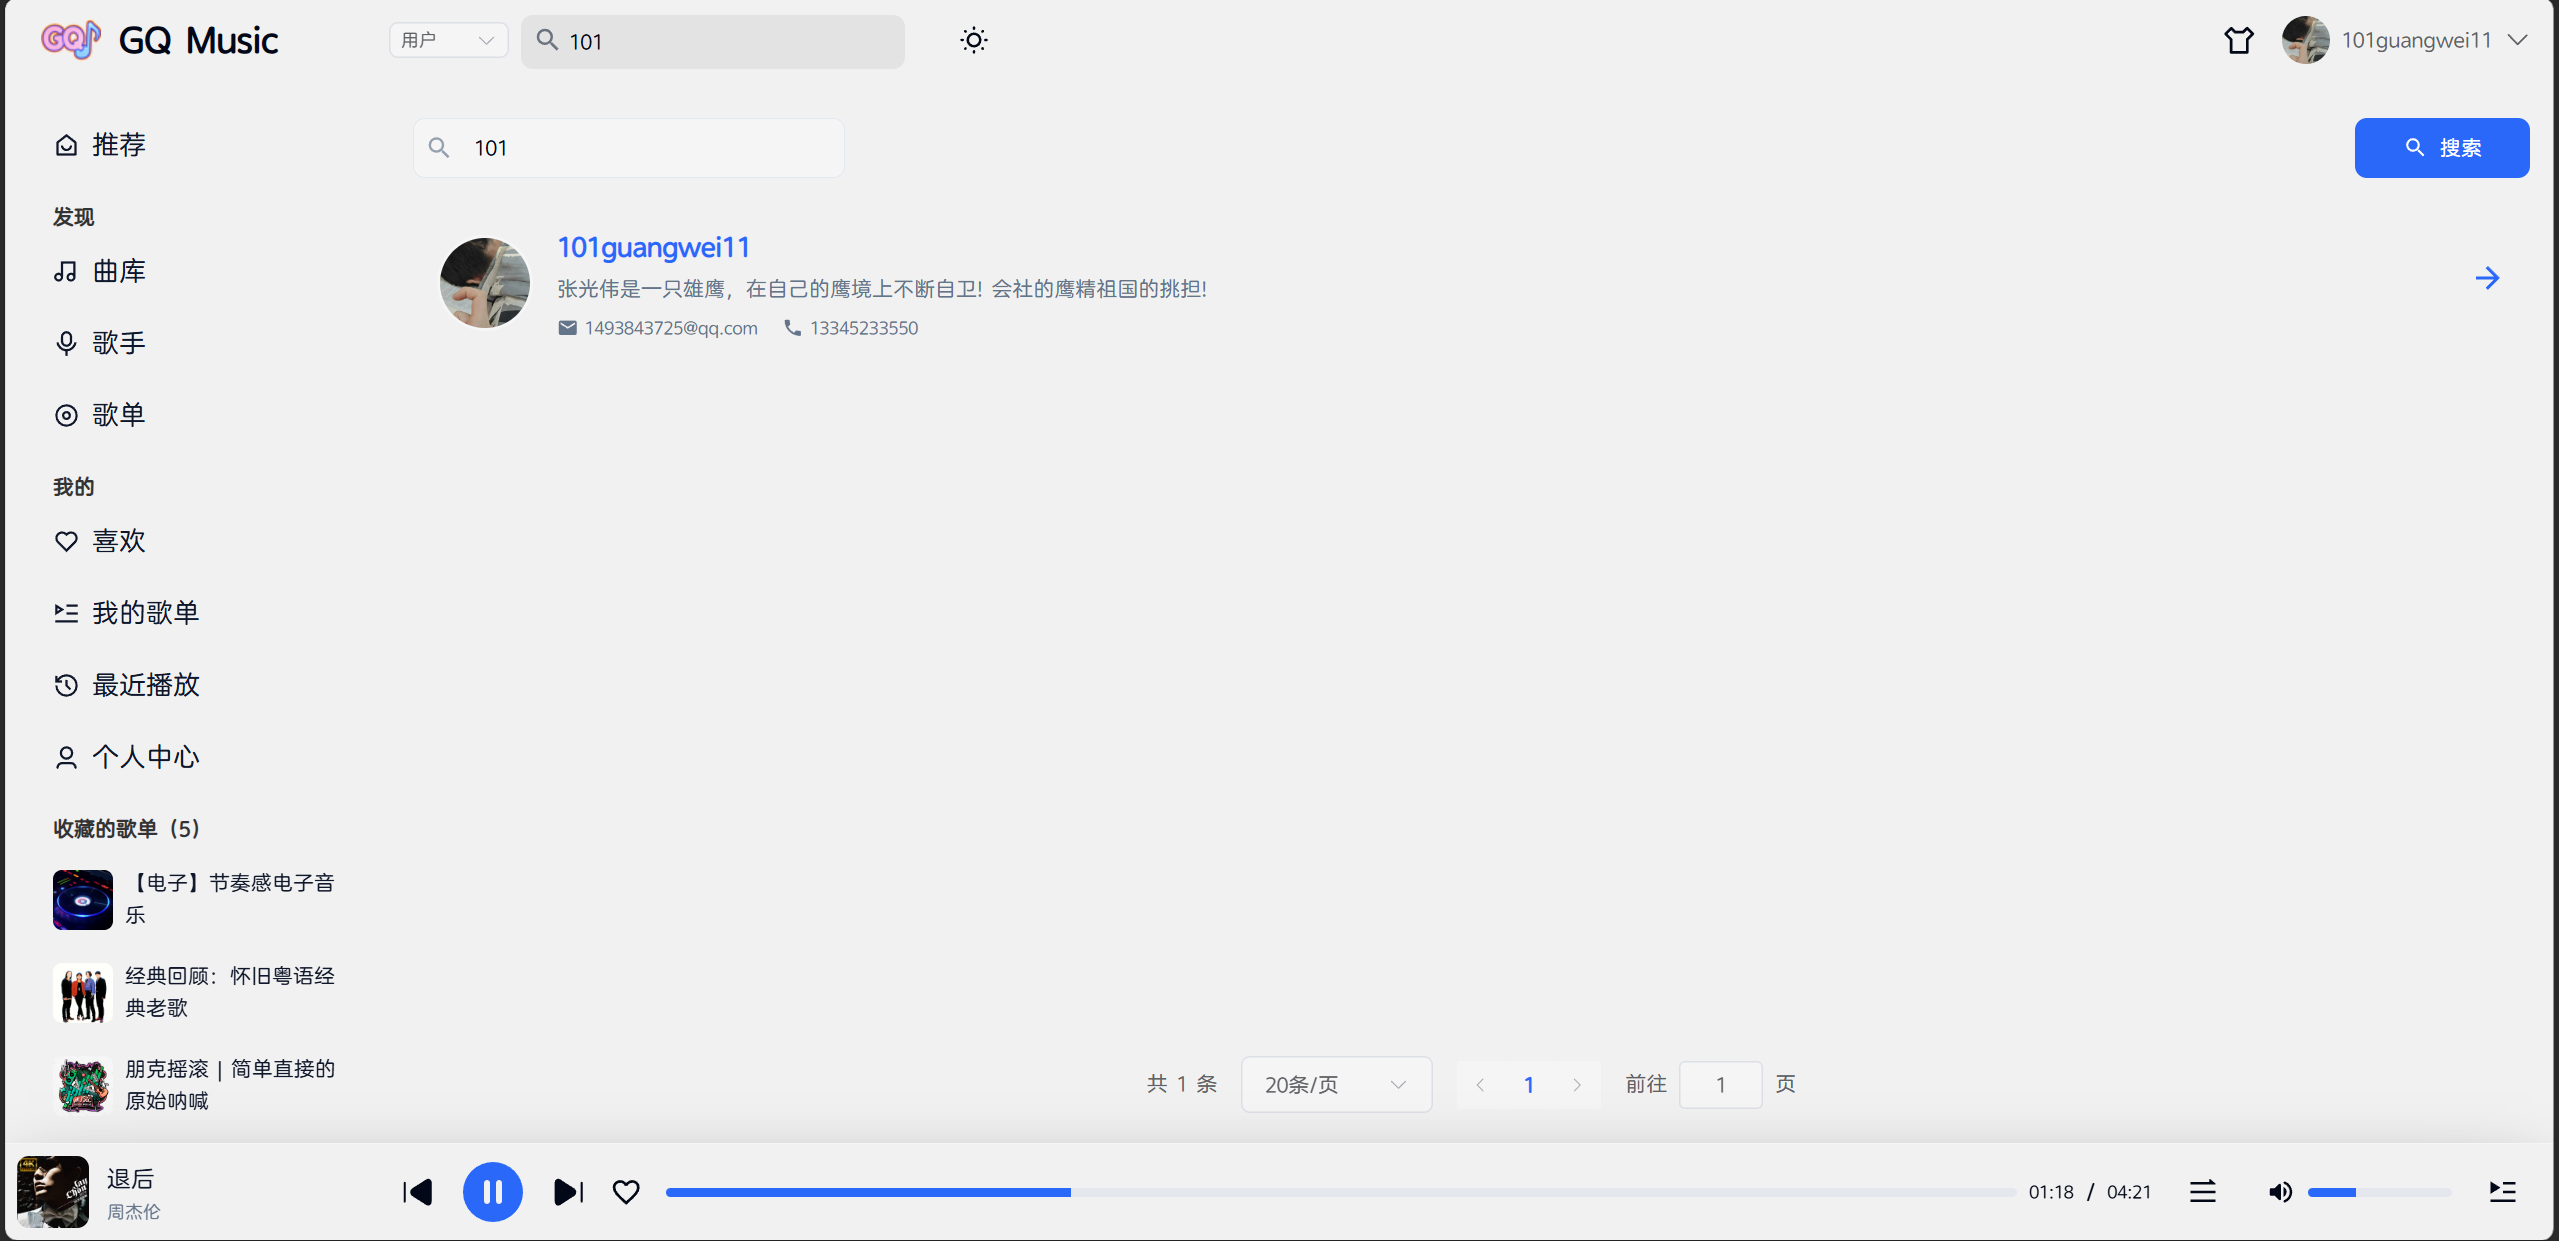Open user details via blue arrow
The height and width of the screenshot is (1241, 2559).
click(2487, 278)
